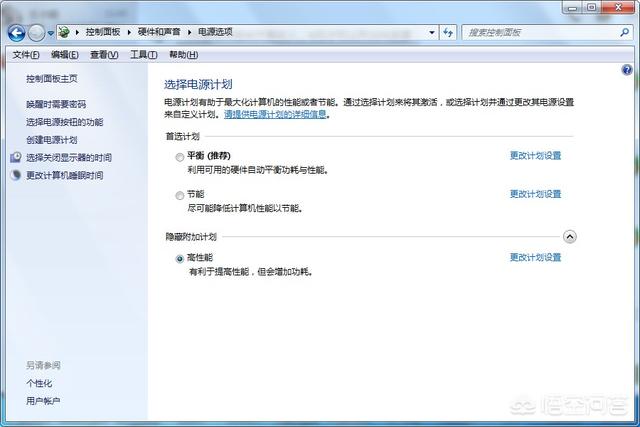
Task: Click the Control Panel icon in address bar
Action: tap(64, 32)
